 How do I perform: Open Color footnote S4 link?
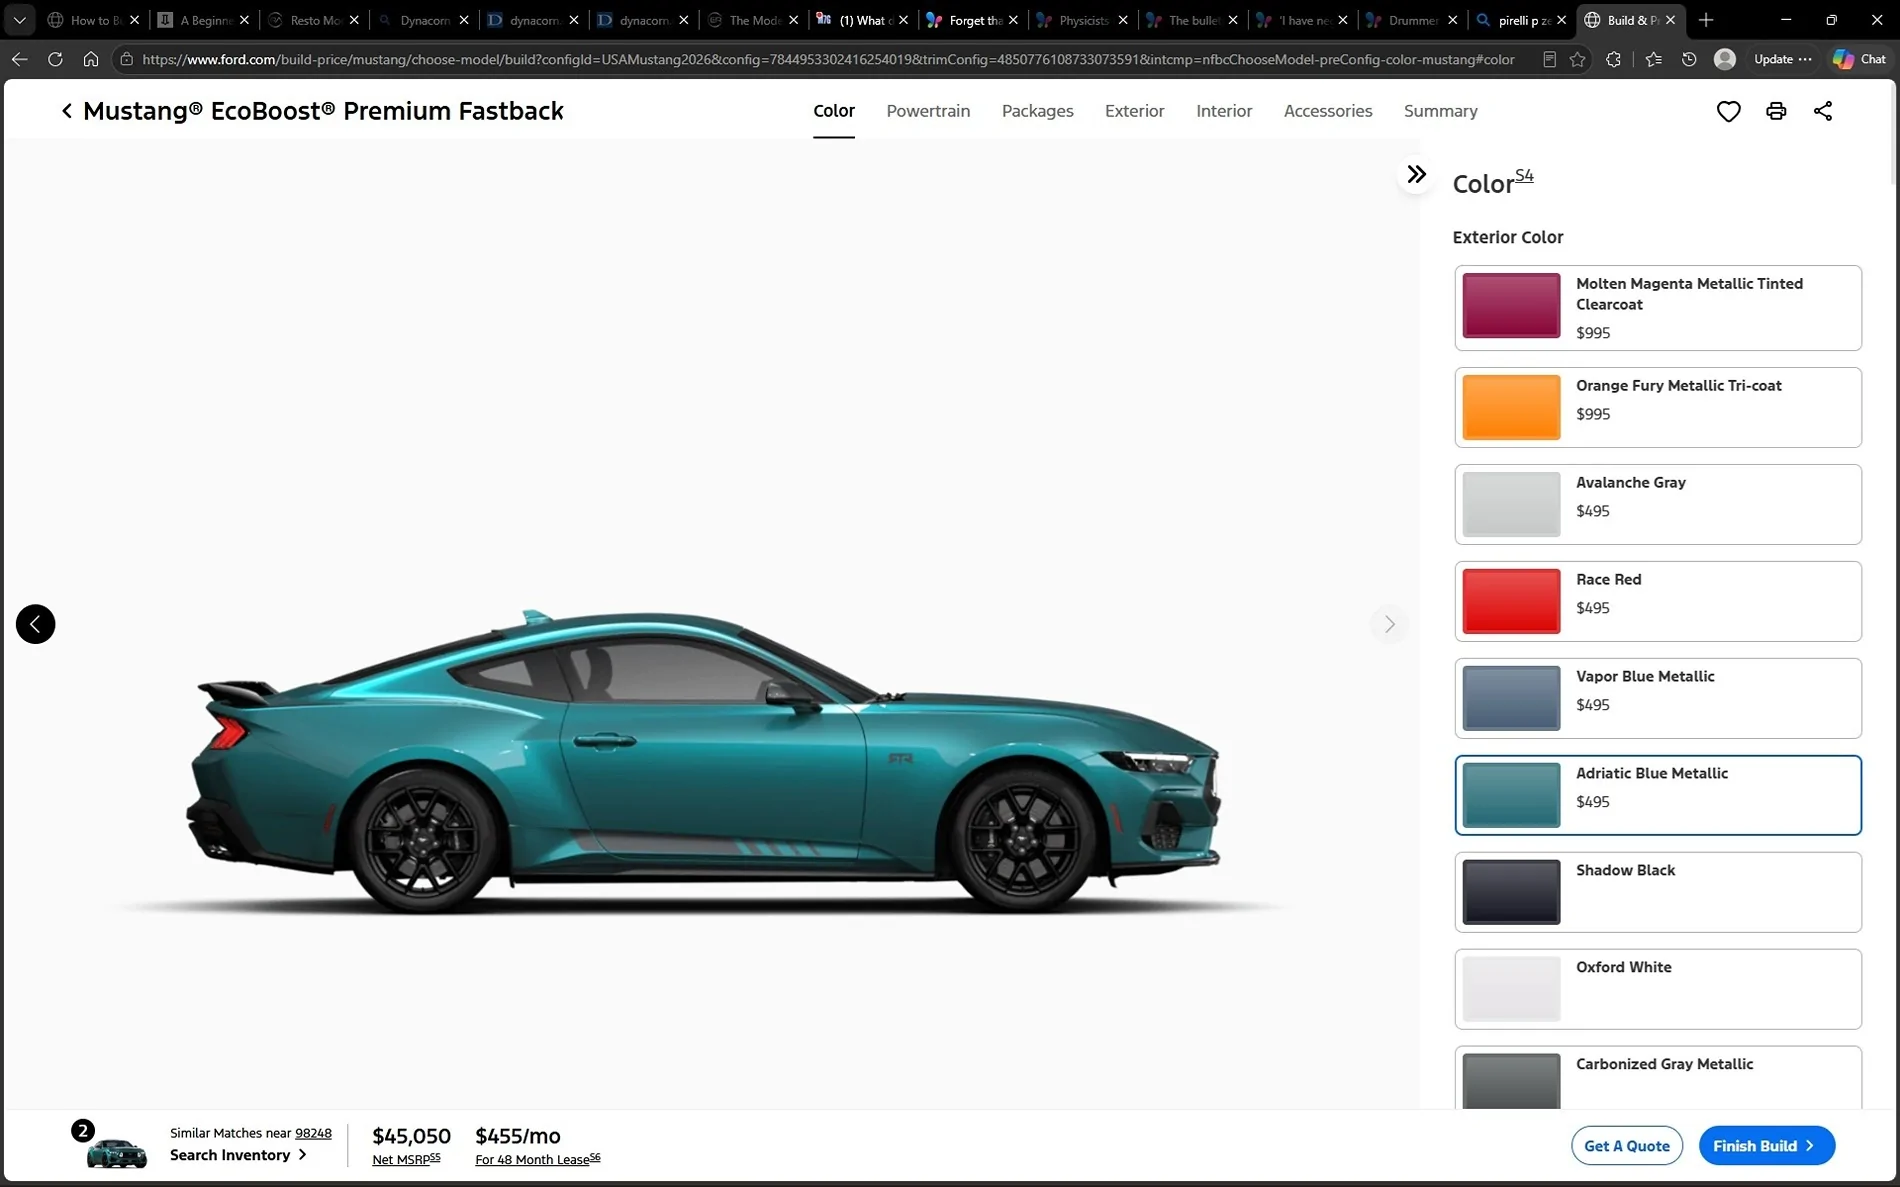1524,176
